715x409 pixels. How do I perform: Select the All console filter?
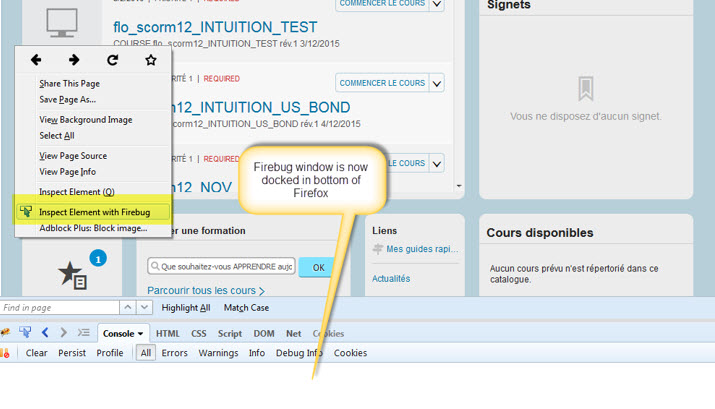pos(145,353)
